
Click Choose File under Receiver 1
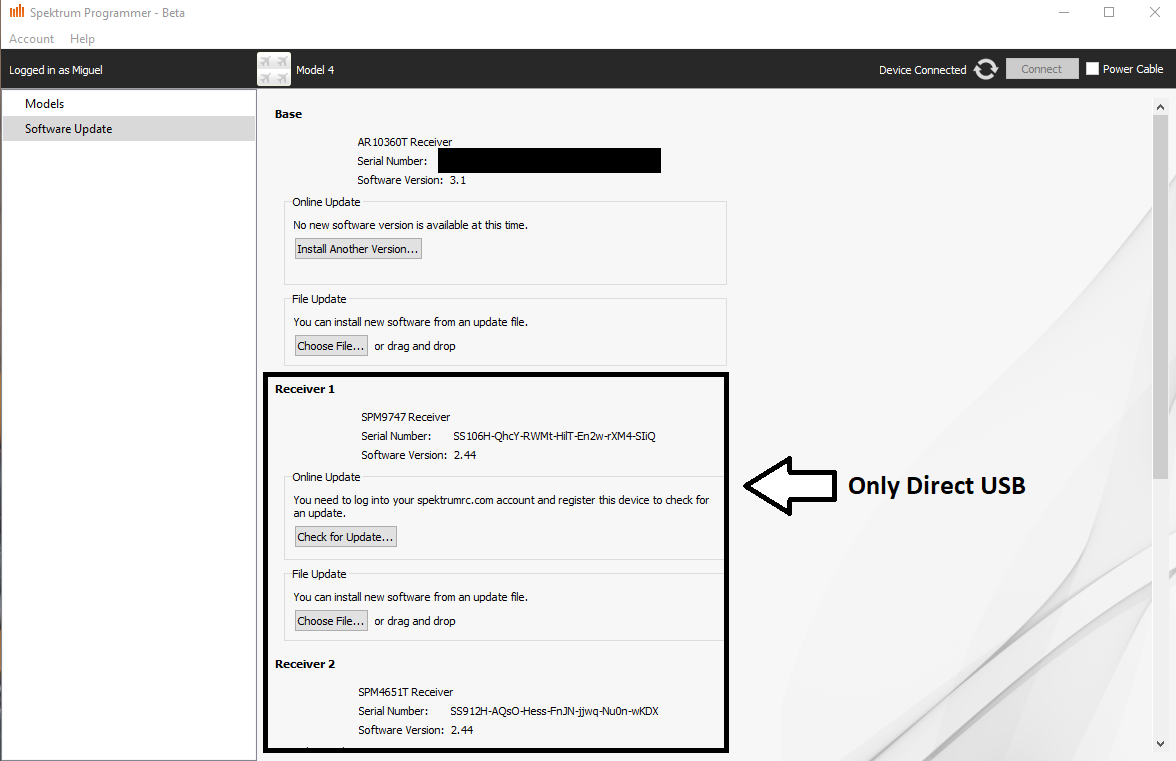pos(331,621)
